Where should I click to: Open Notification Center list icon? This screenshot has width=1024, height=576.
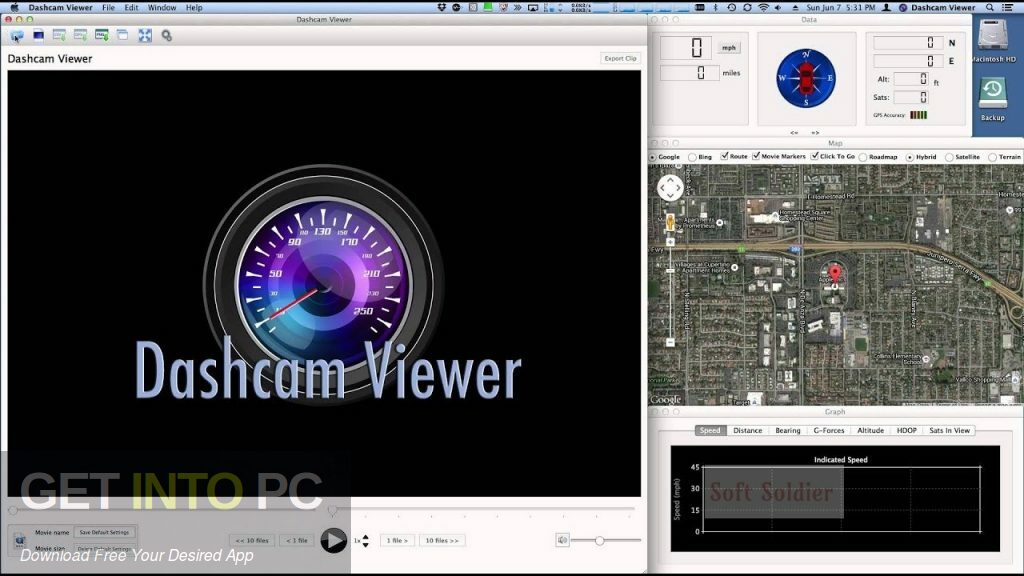coord(1008,7)
